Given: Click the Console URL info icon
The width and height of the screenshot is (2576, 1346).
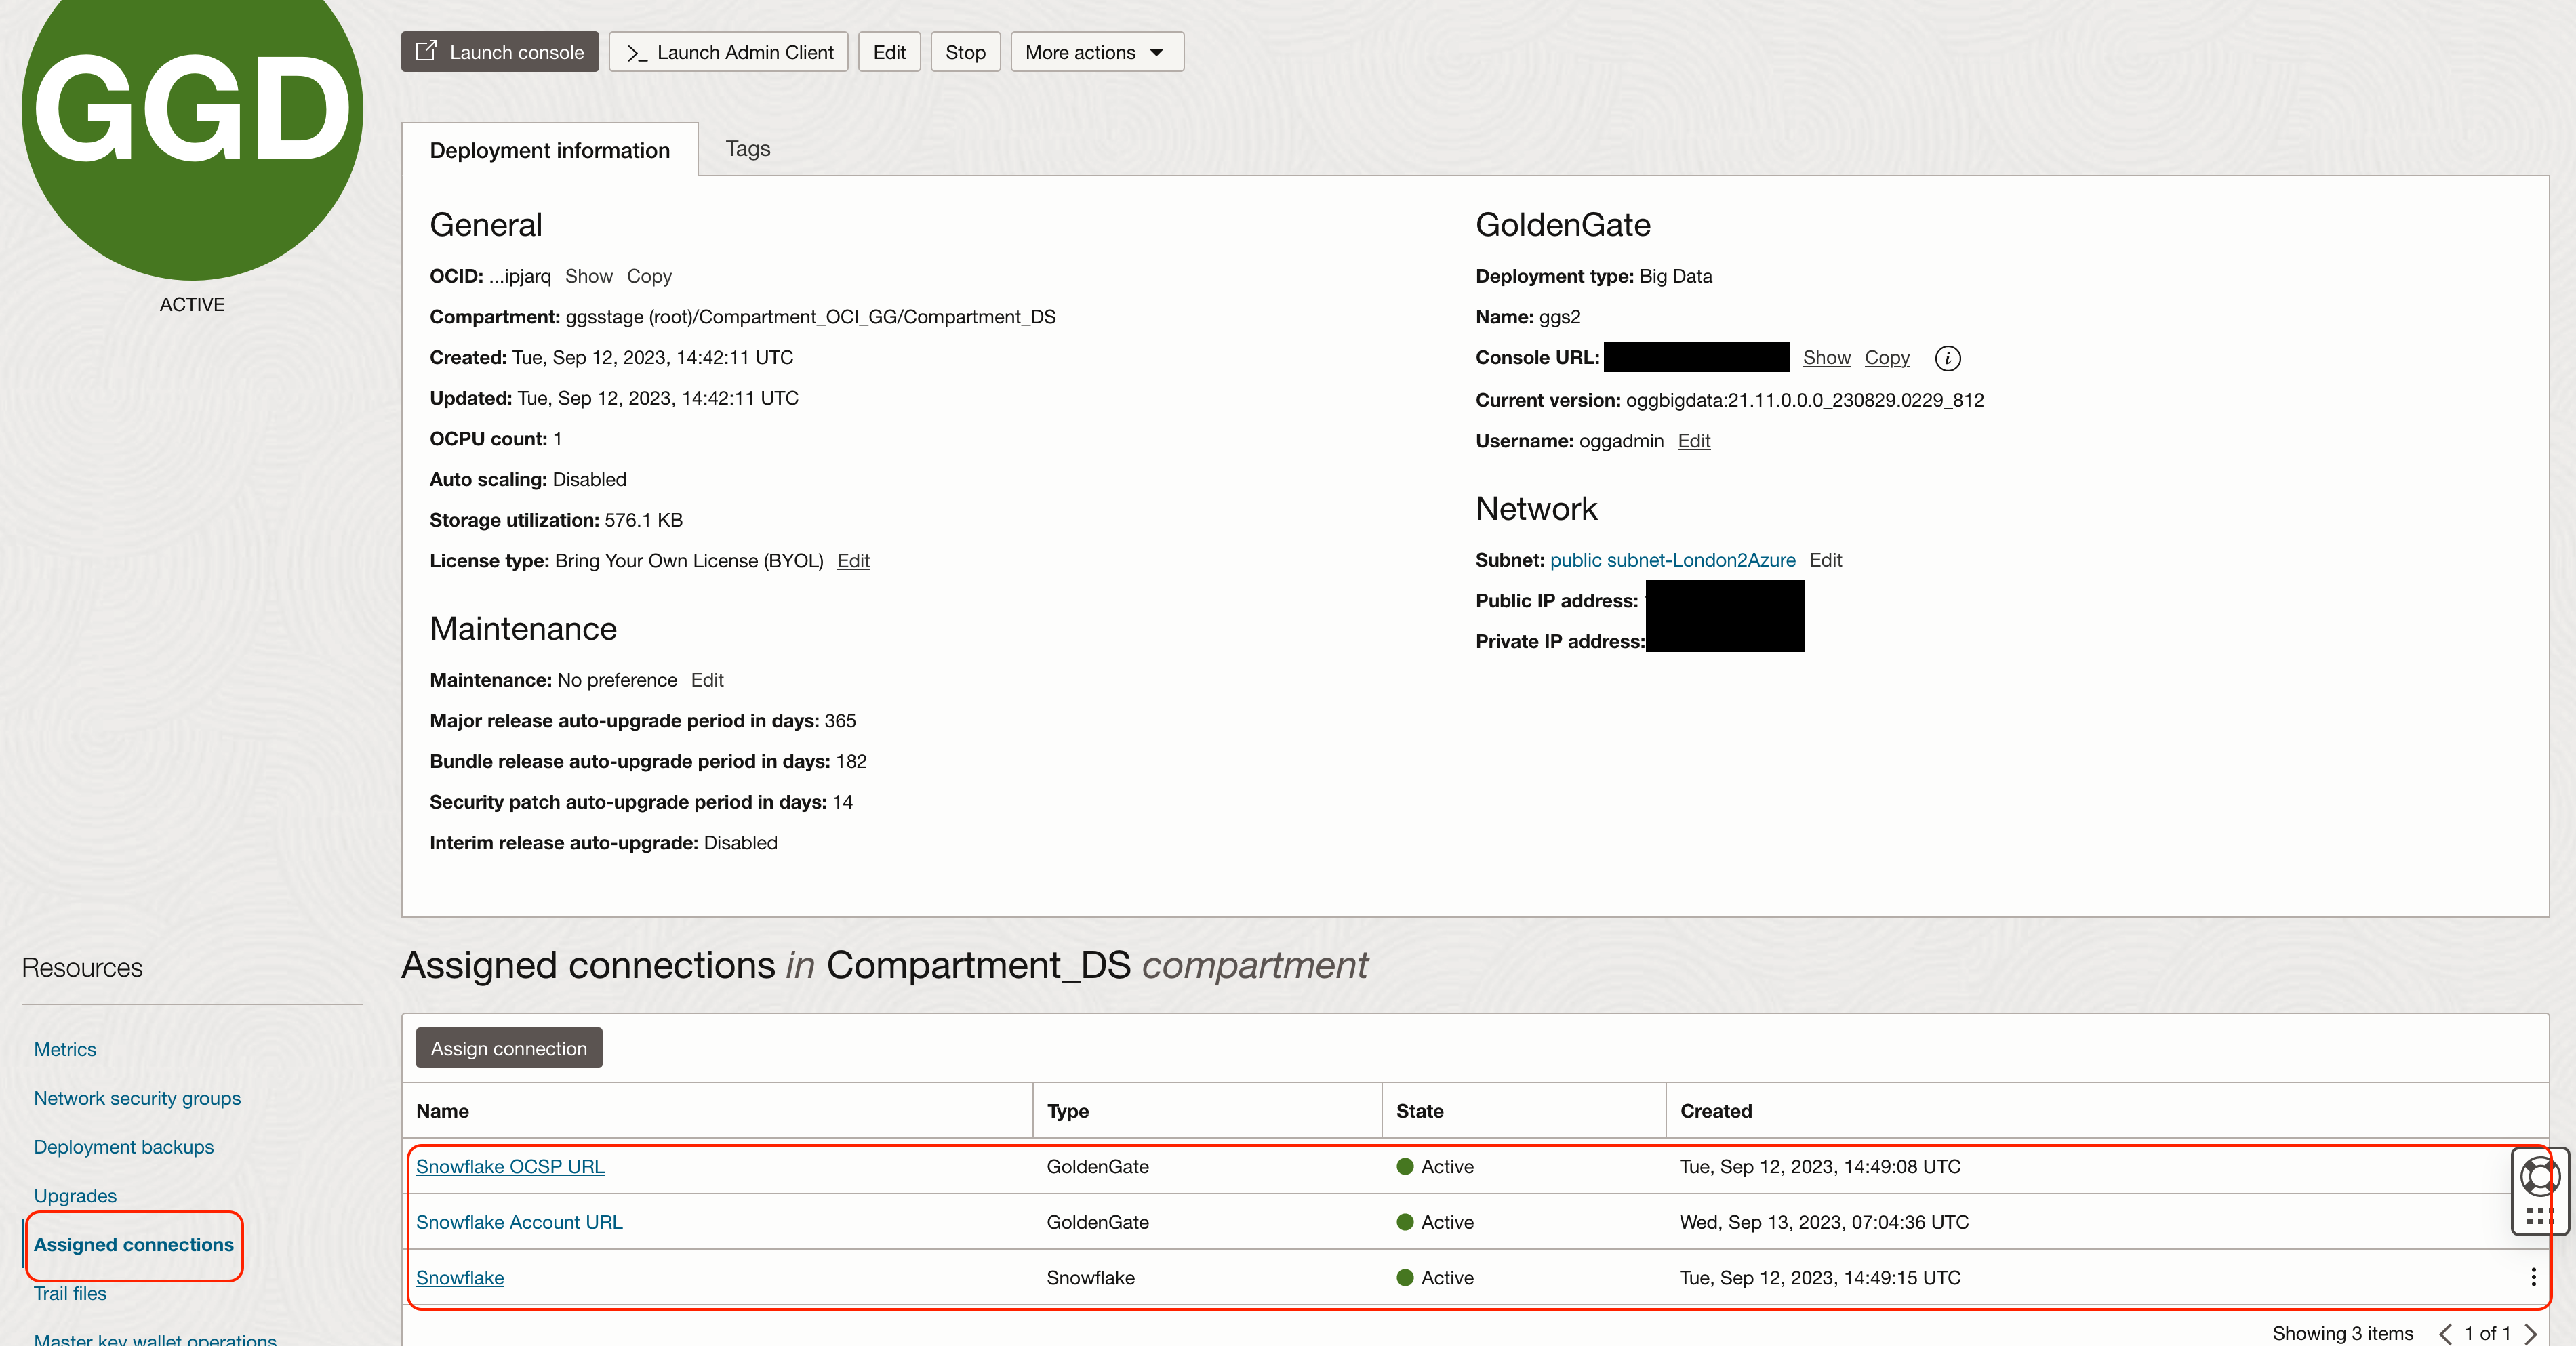Looking at the screenshot, I should pos(1947,358).
